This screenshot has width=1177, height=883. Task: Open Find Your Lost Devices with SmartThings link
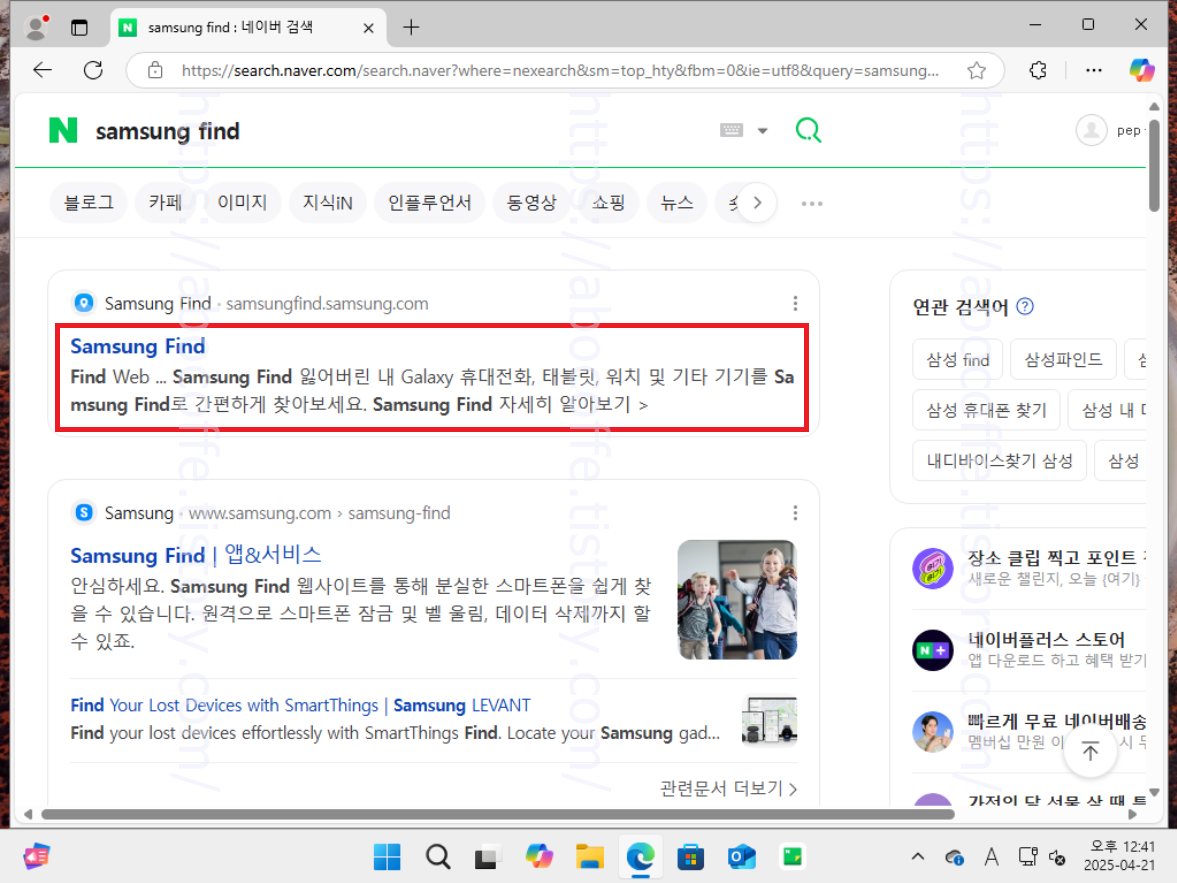(300, 705)
